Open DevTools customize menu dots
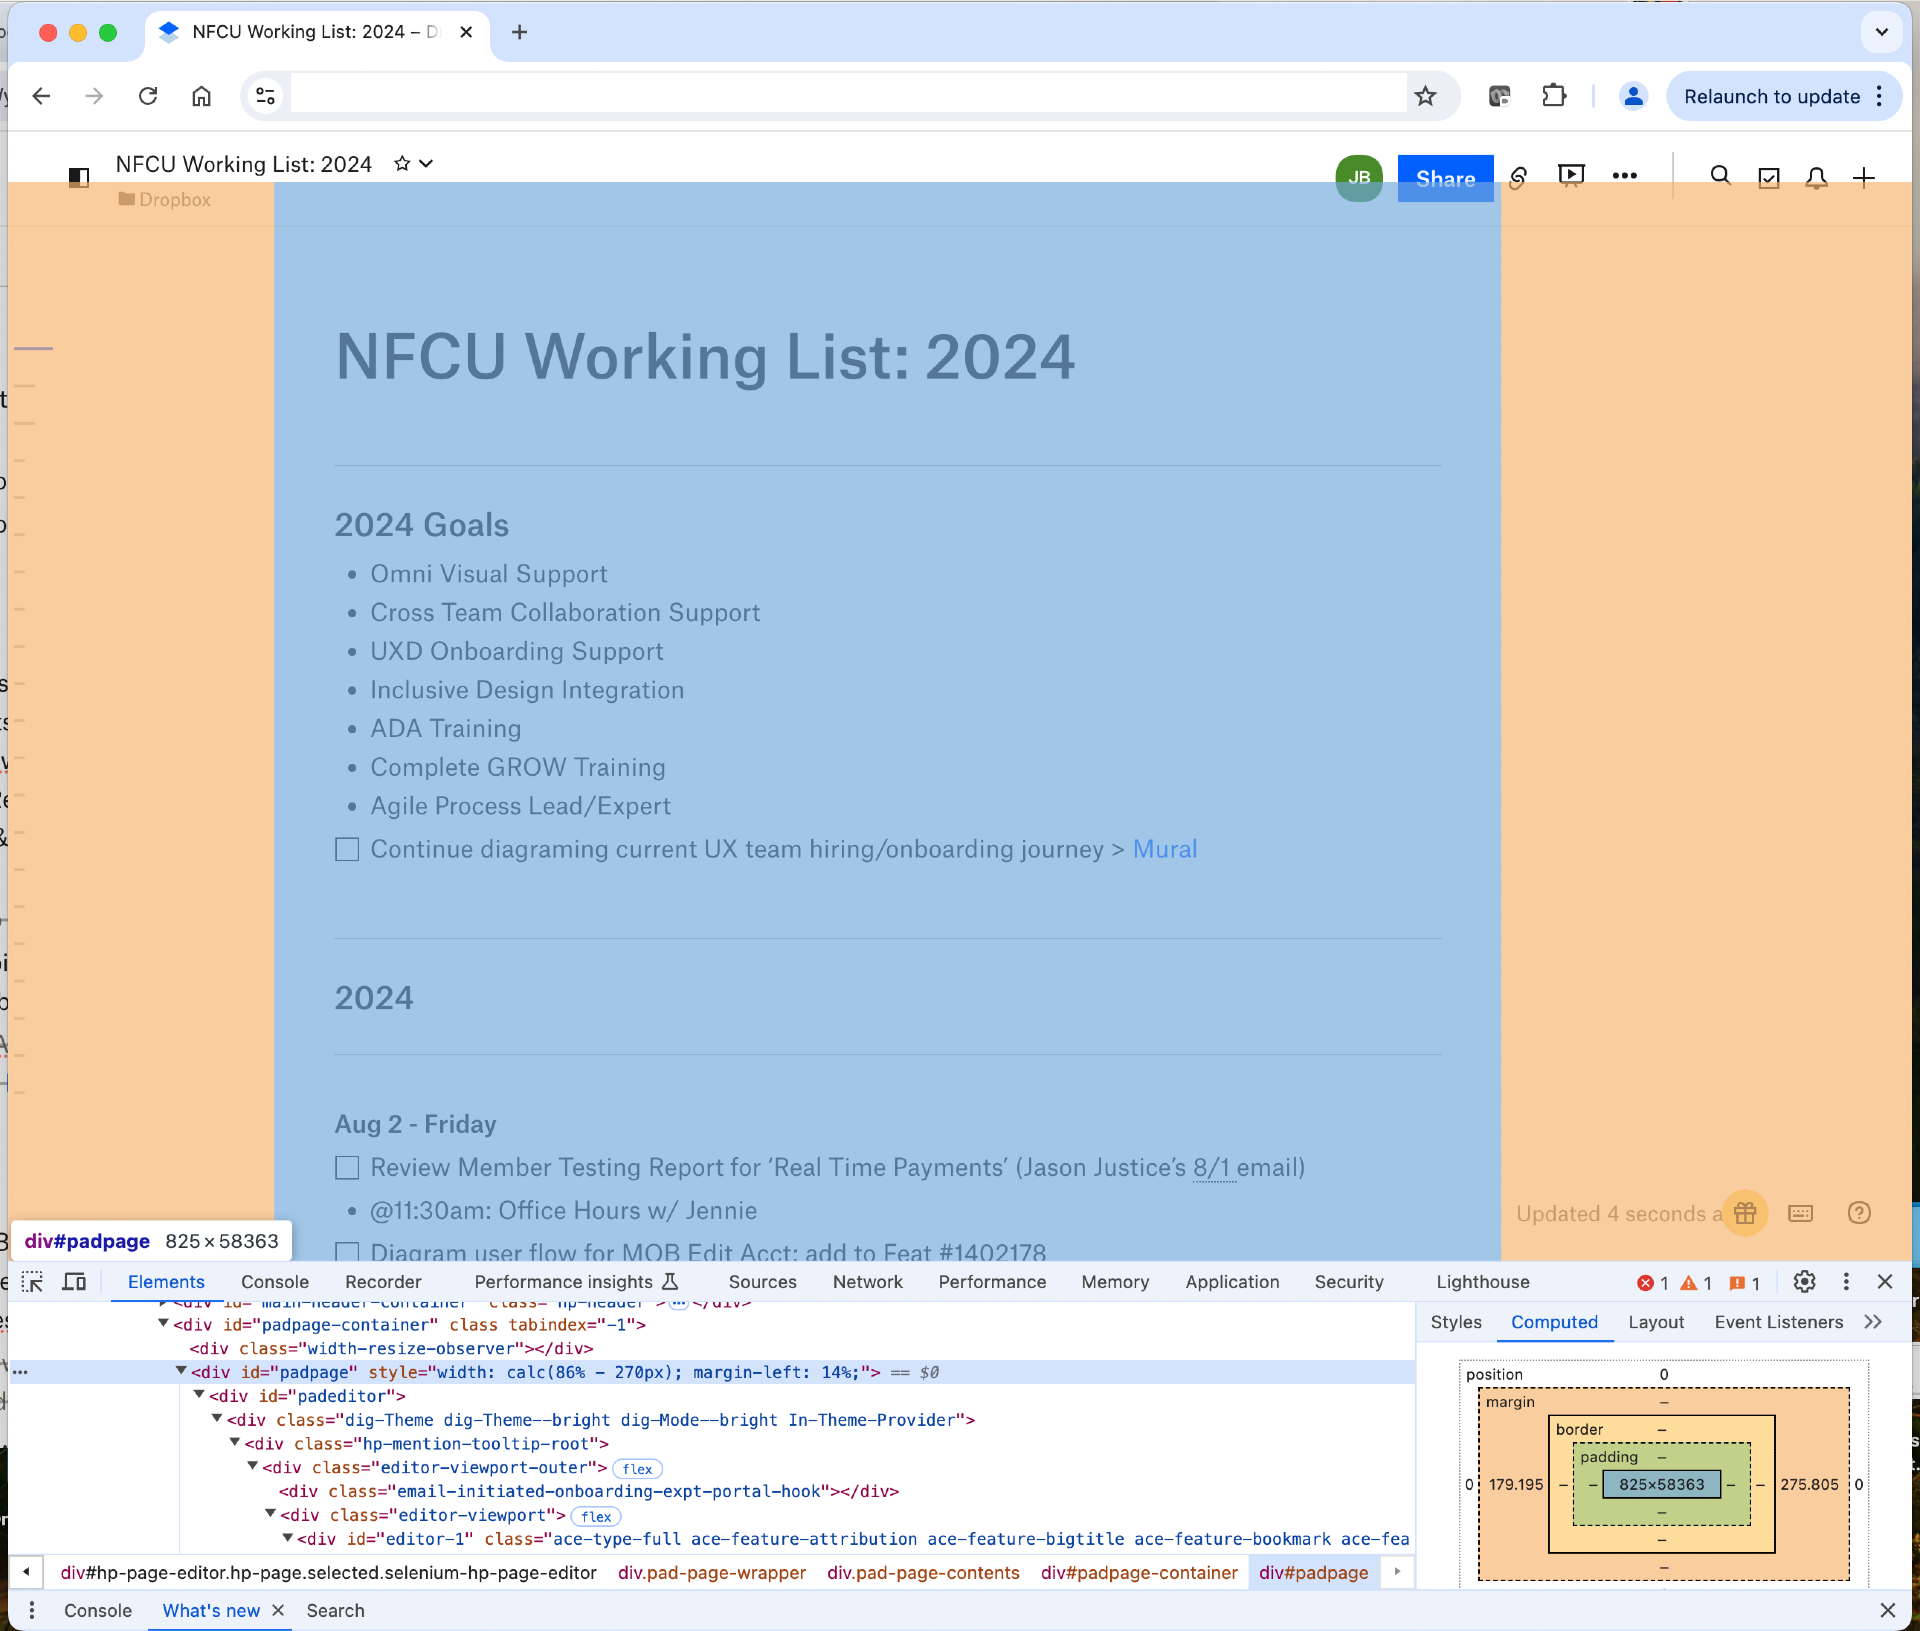 [x=1846, y=1282]
